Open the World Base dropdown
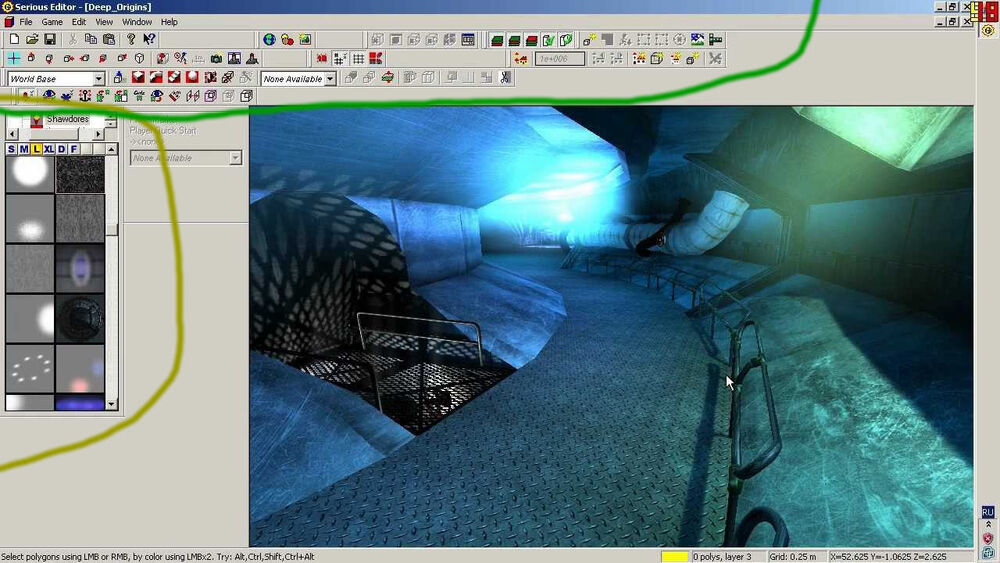1000x563 pixels. [x=99, y=79]
